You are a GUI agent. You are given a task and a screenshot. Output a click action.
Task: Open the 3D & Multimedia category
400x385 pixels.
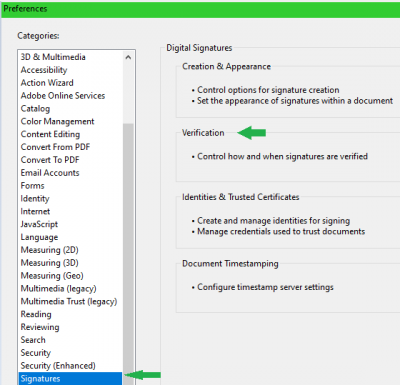(53, 57)
